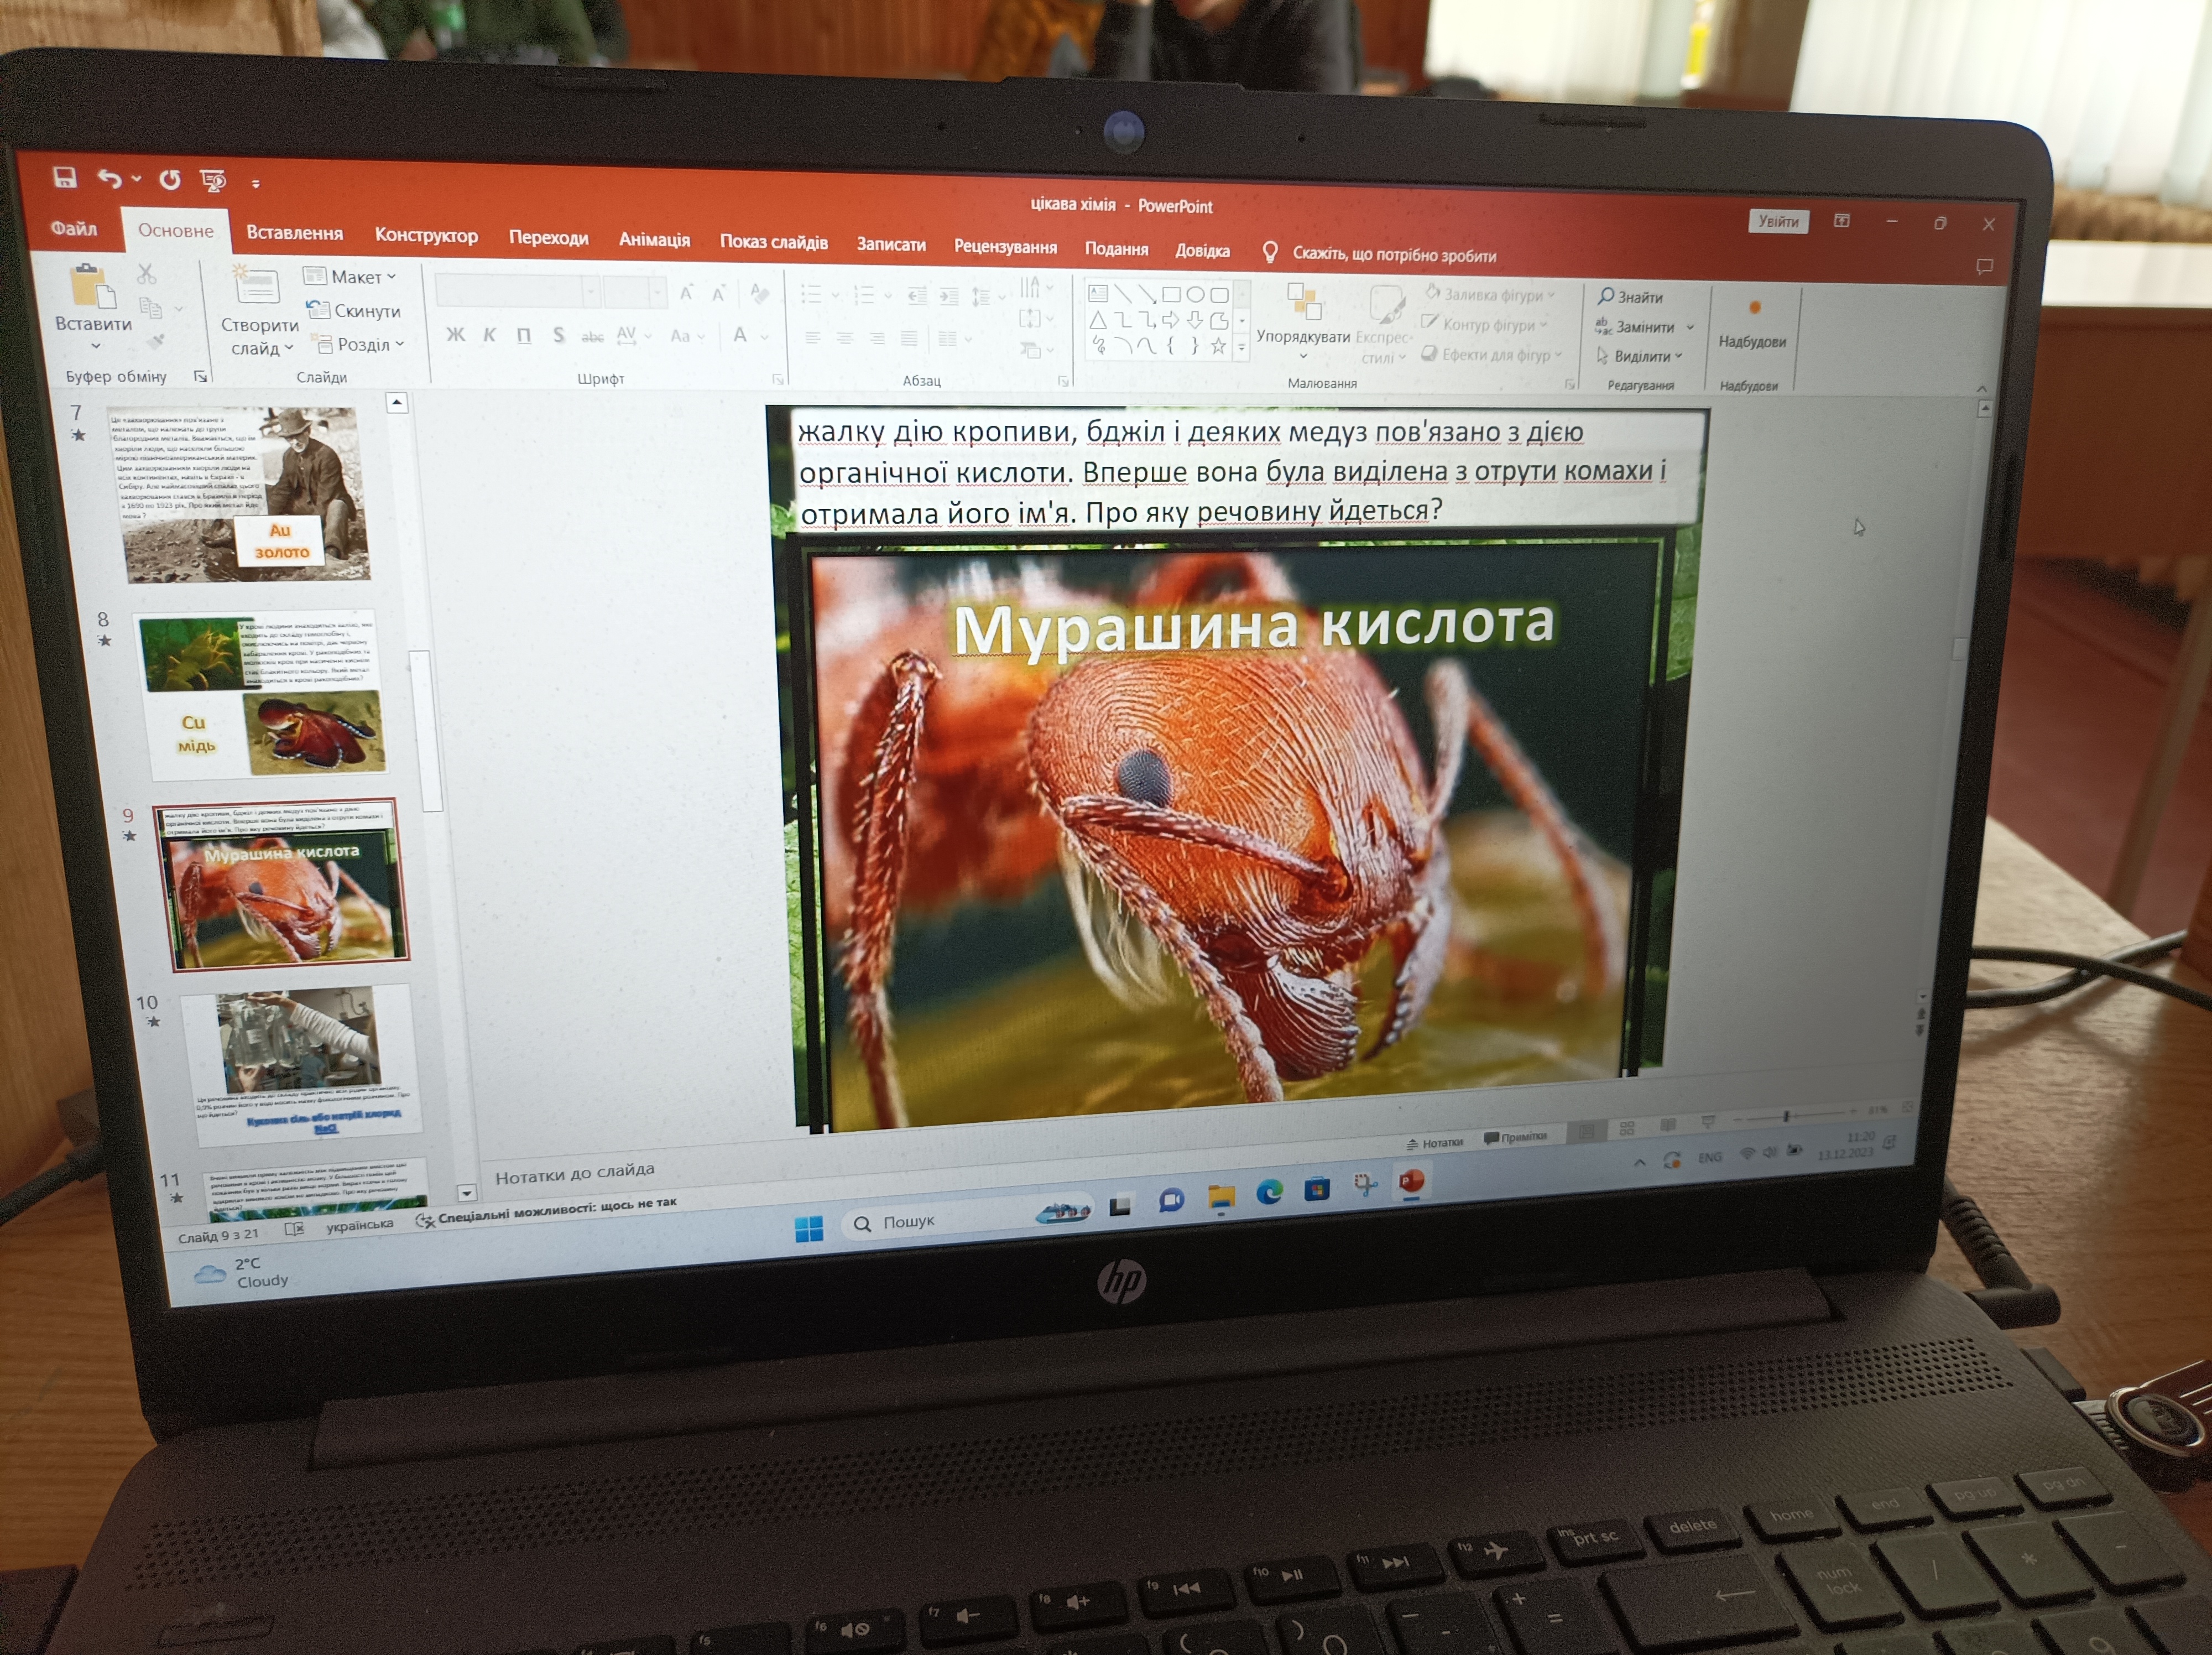Click the Save icon in quick access toolbar

click(65, 177)
